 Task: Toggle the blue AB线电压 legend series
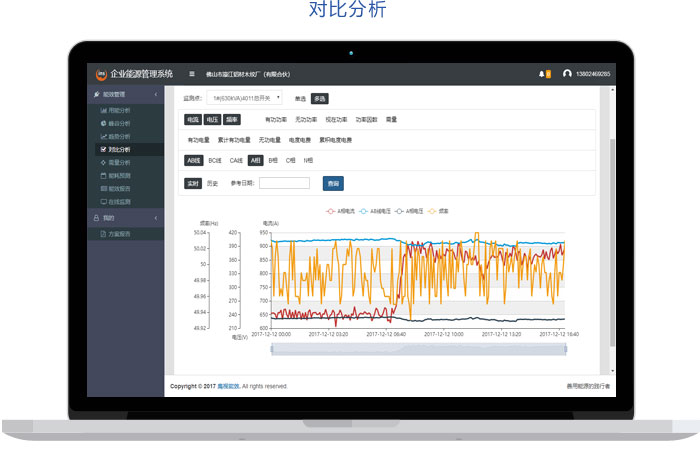(375, 211)
